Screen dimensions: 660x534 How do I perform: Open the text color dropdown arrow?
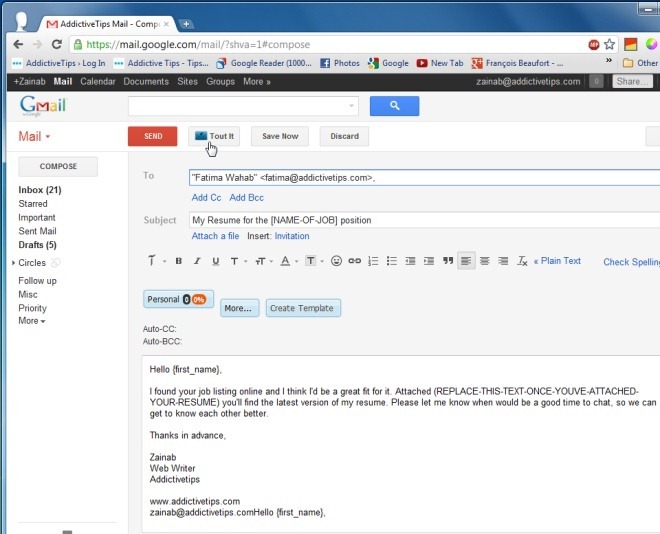297,261
